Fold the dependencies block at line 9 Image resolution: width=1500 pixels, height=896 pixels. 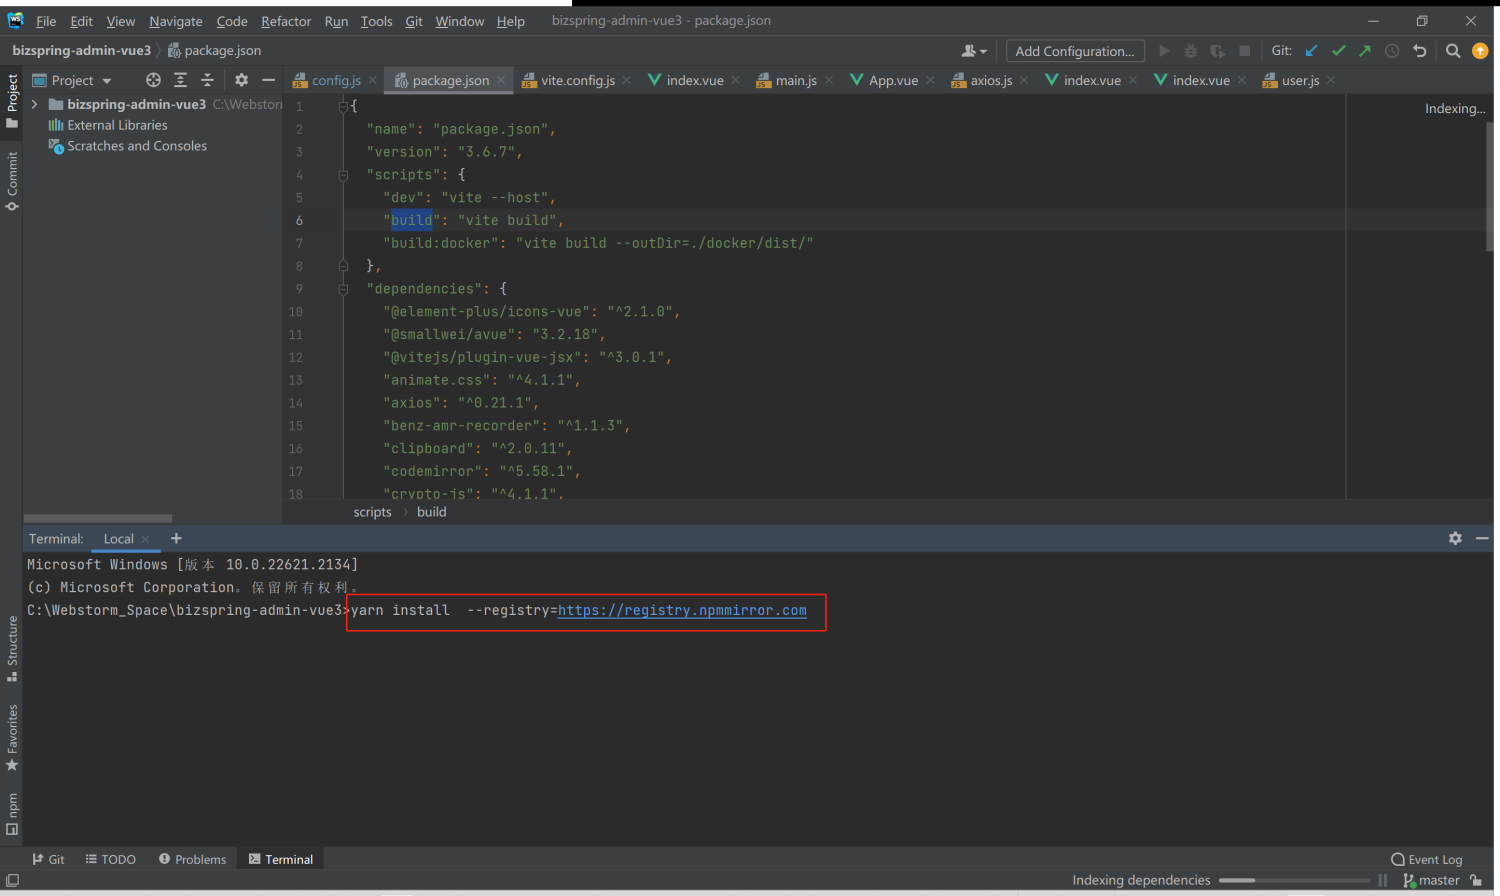tap(343, 289)
